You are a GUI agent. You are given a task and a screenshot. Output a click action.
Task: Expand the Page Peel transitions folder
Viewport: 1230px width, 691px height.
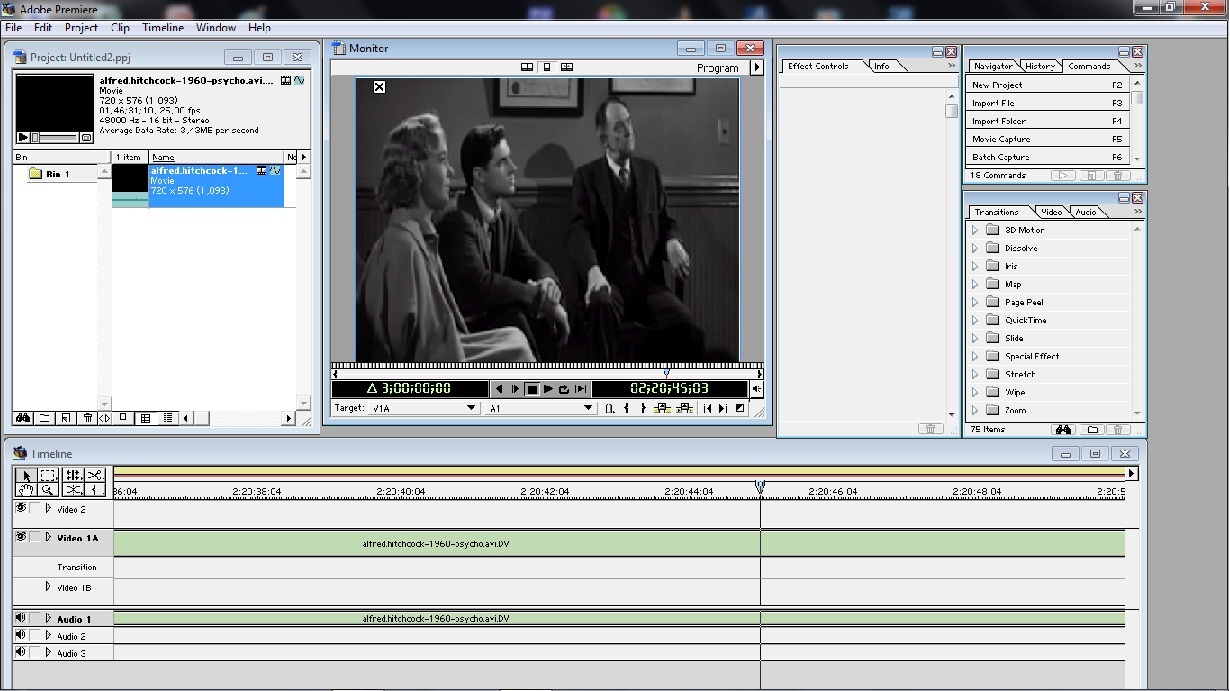click(975, 302)
